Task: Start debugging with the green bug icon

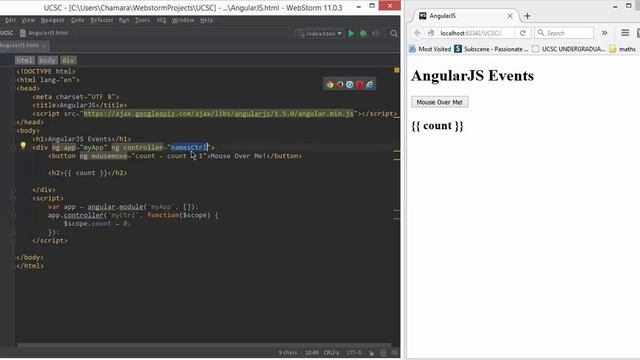Action: 363,33
